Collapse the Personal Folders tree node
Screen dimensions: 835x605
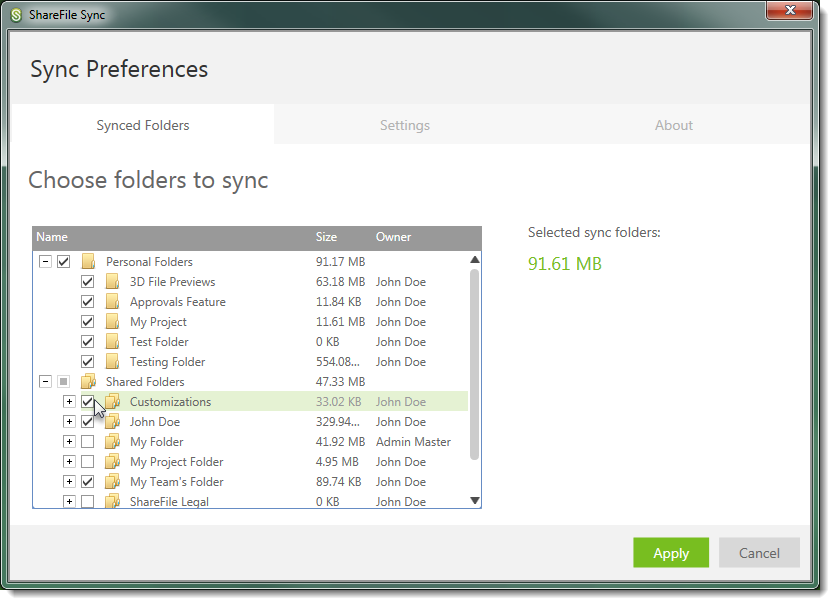(x=45, y=261)
